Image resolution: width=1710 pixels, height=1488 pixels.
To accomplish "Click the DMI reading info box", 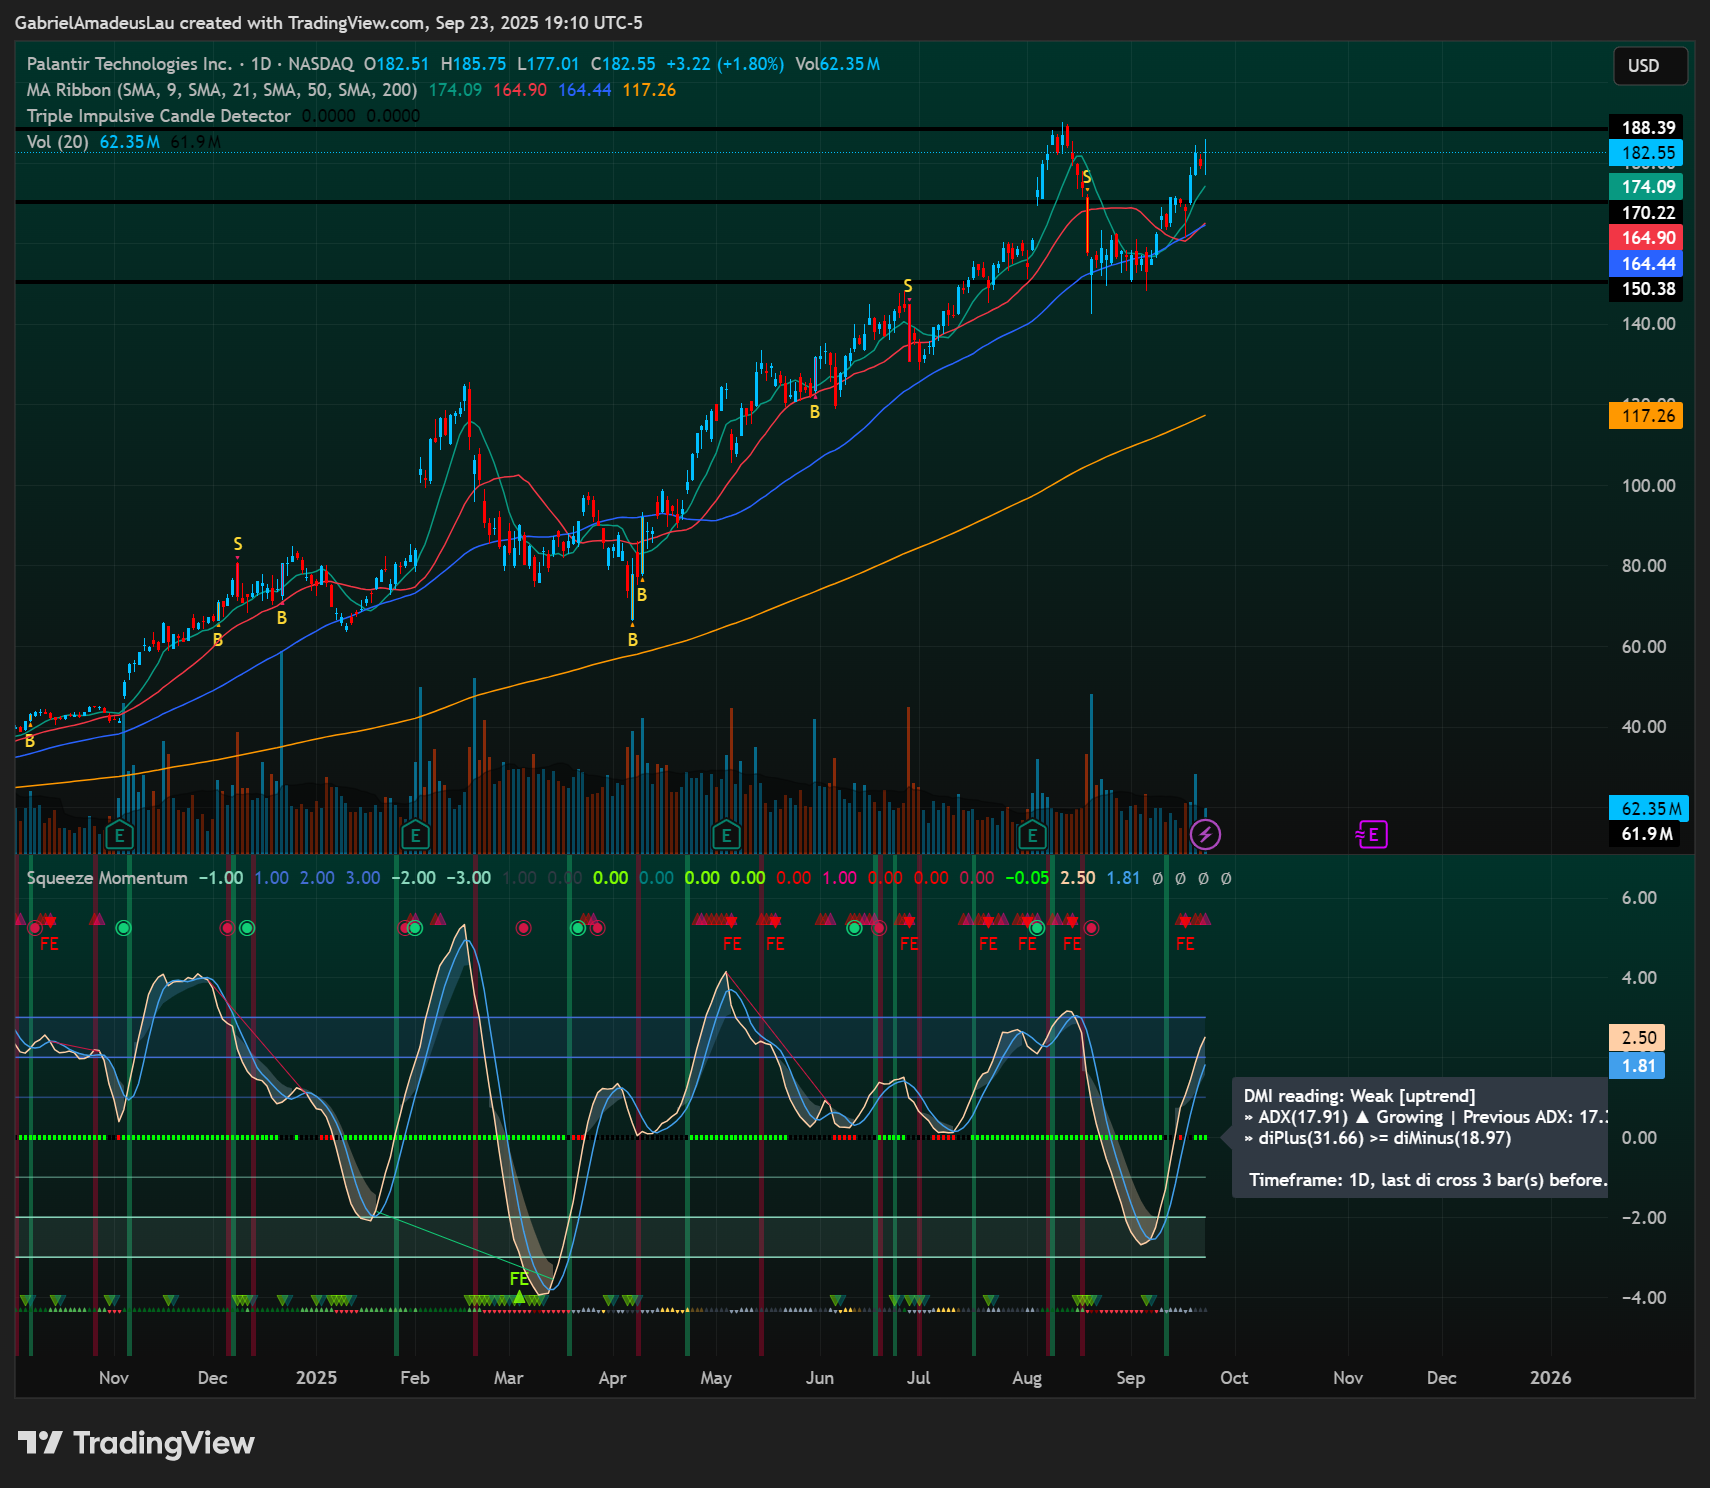I will (x=1420, y=1138).
